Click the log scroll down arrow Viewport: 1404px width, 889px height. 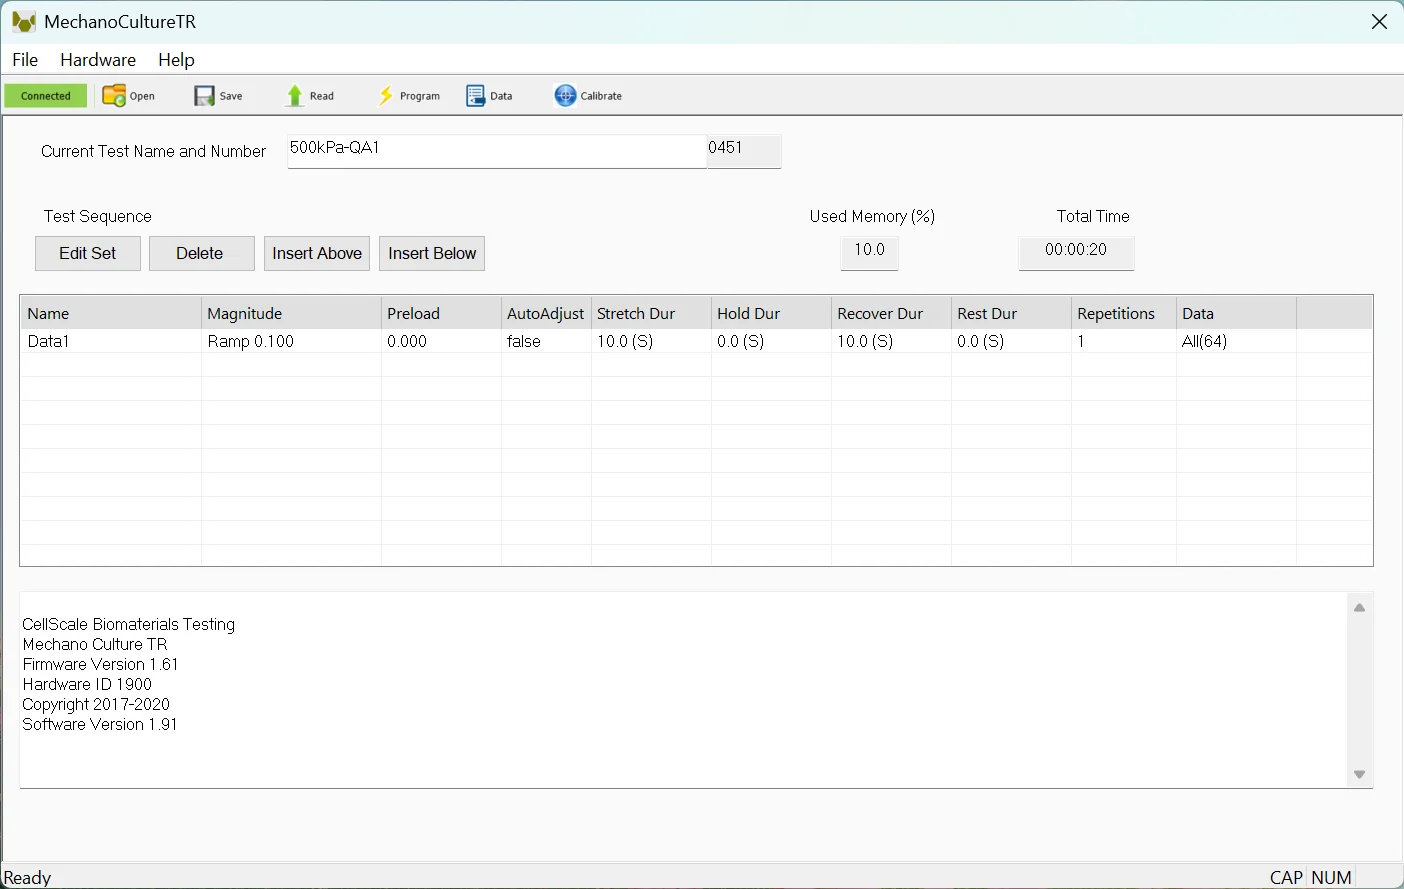coord(1359,774)
